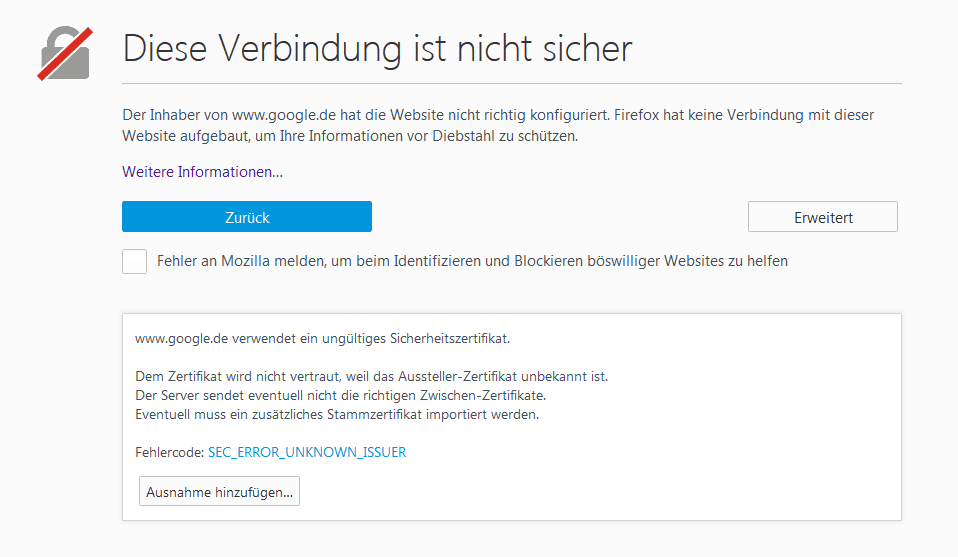
Task: Click paragraph starting 'Der Inhaber von www.google.de'
Action: (x=498, y=125)
